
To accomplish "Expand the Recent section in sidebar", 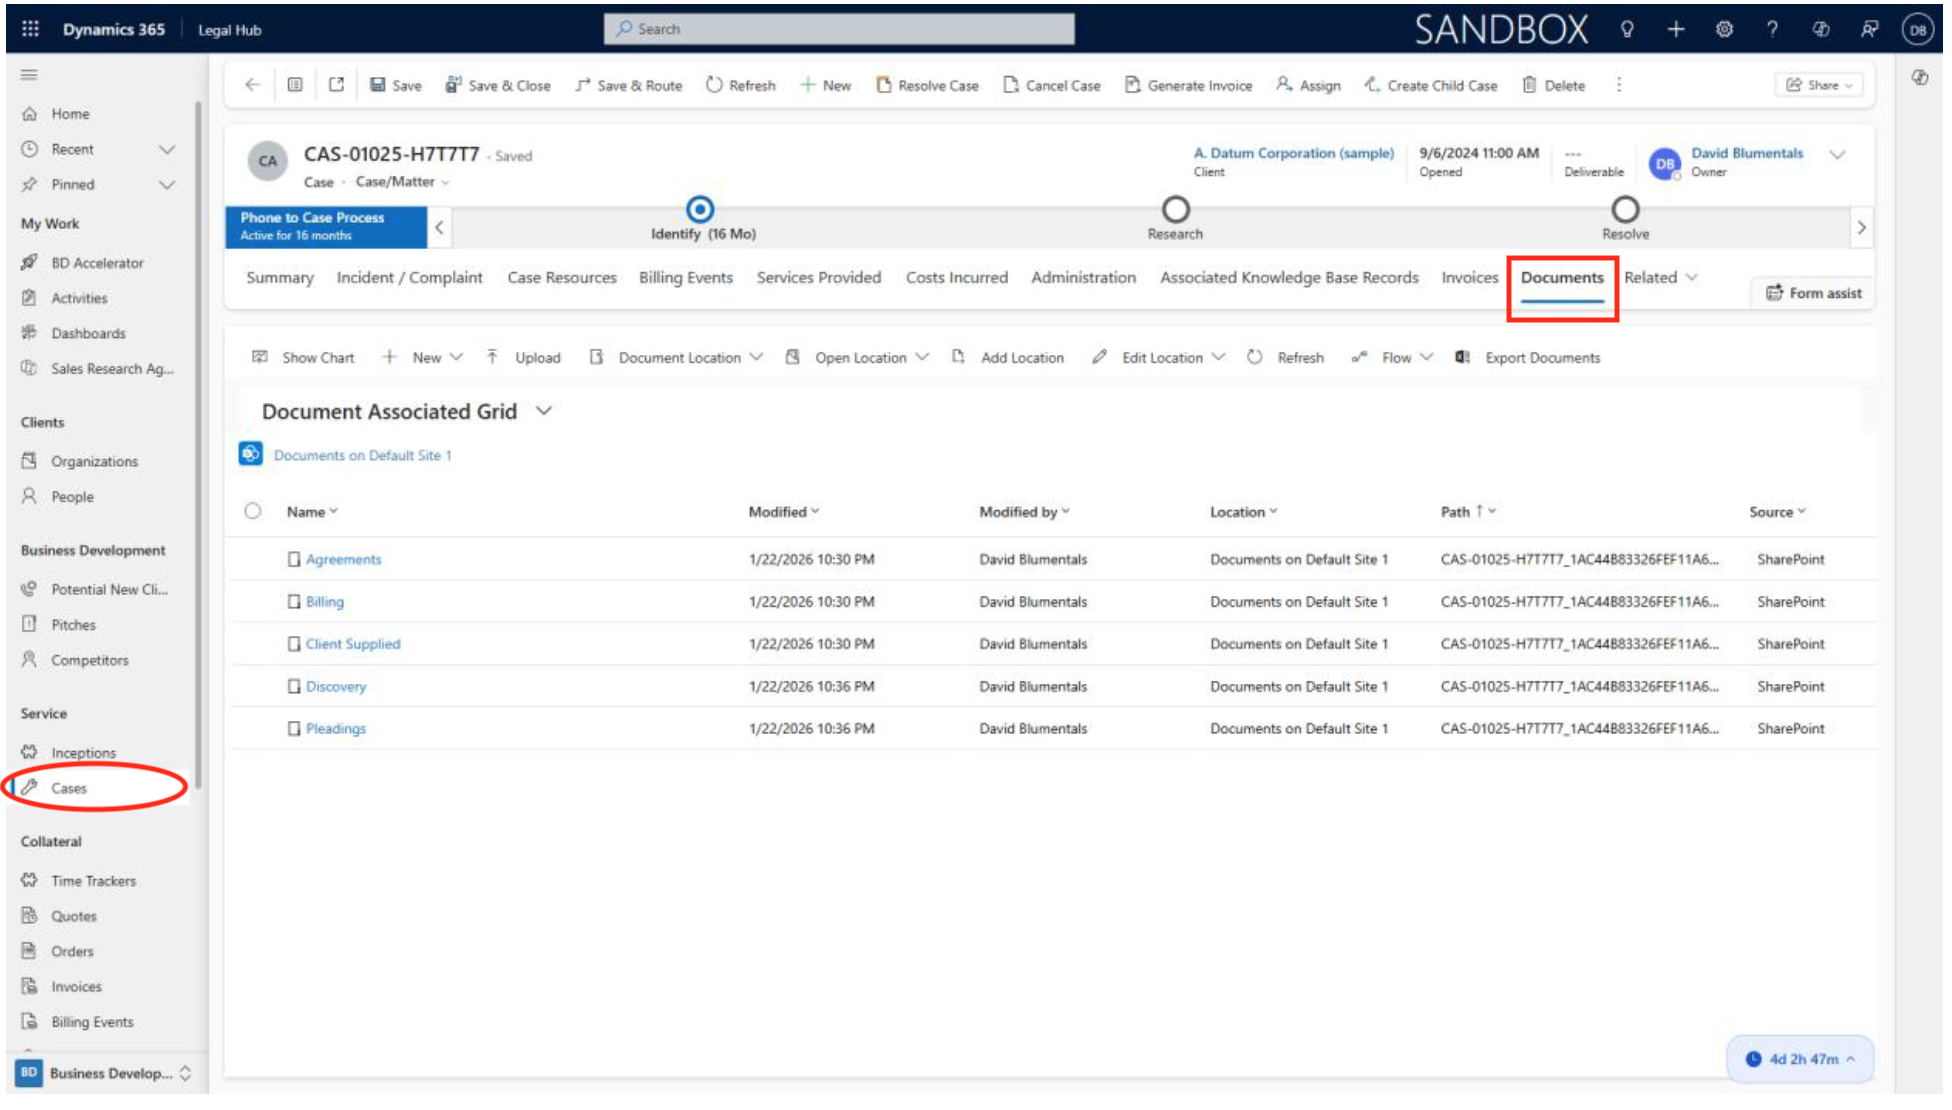I will pos(167,149).
